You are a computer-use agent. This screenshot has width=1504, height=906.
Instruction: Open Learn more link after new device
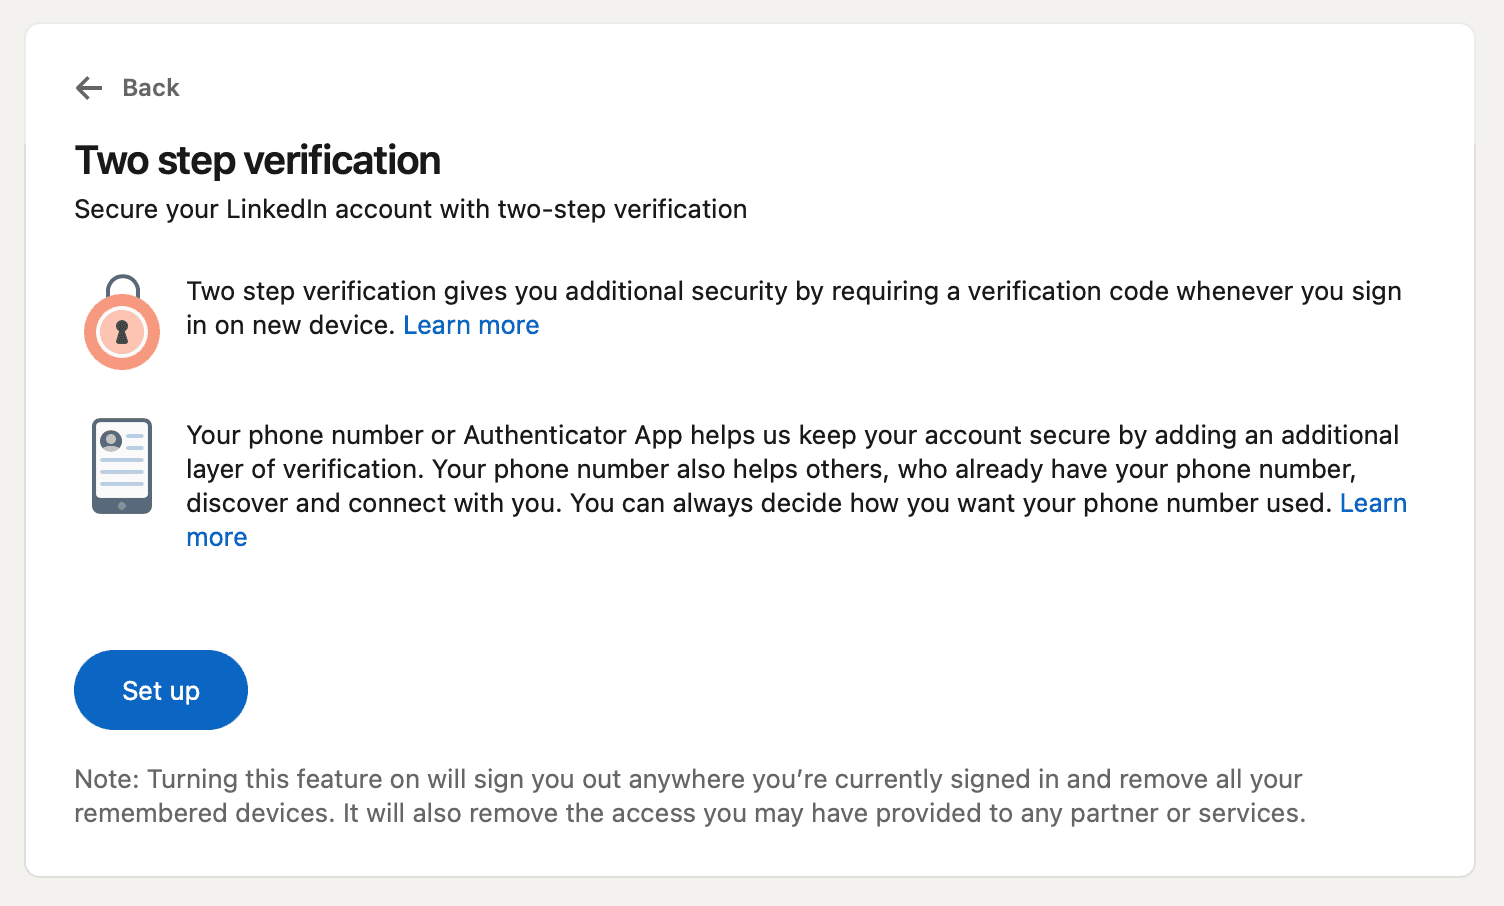(471, 325)
